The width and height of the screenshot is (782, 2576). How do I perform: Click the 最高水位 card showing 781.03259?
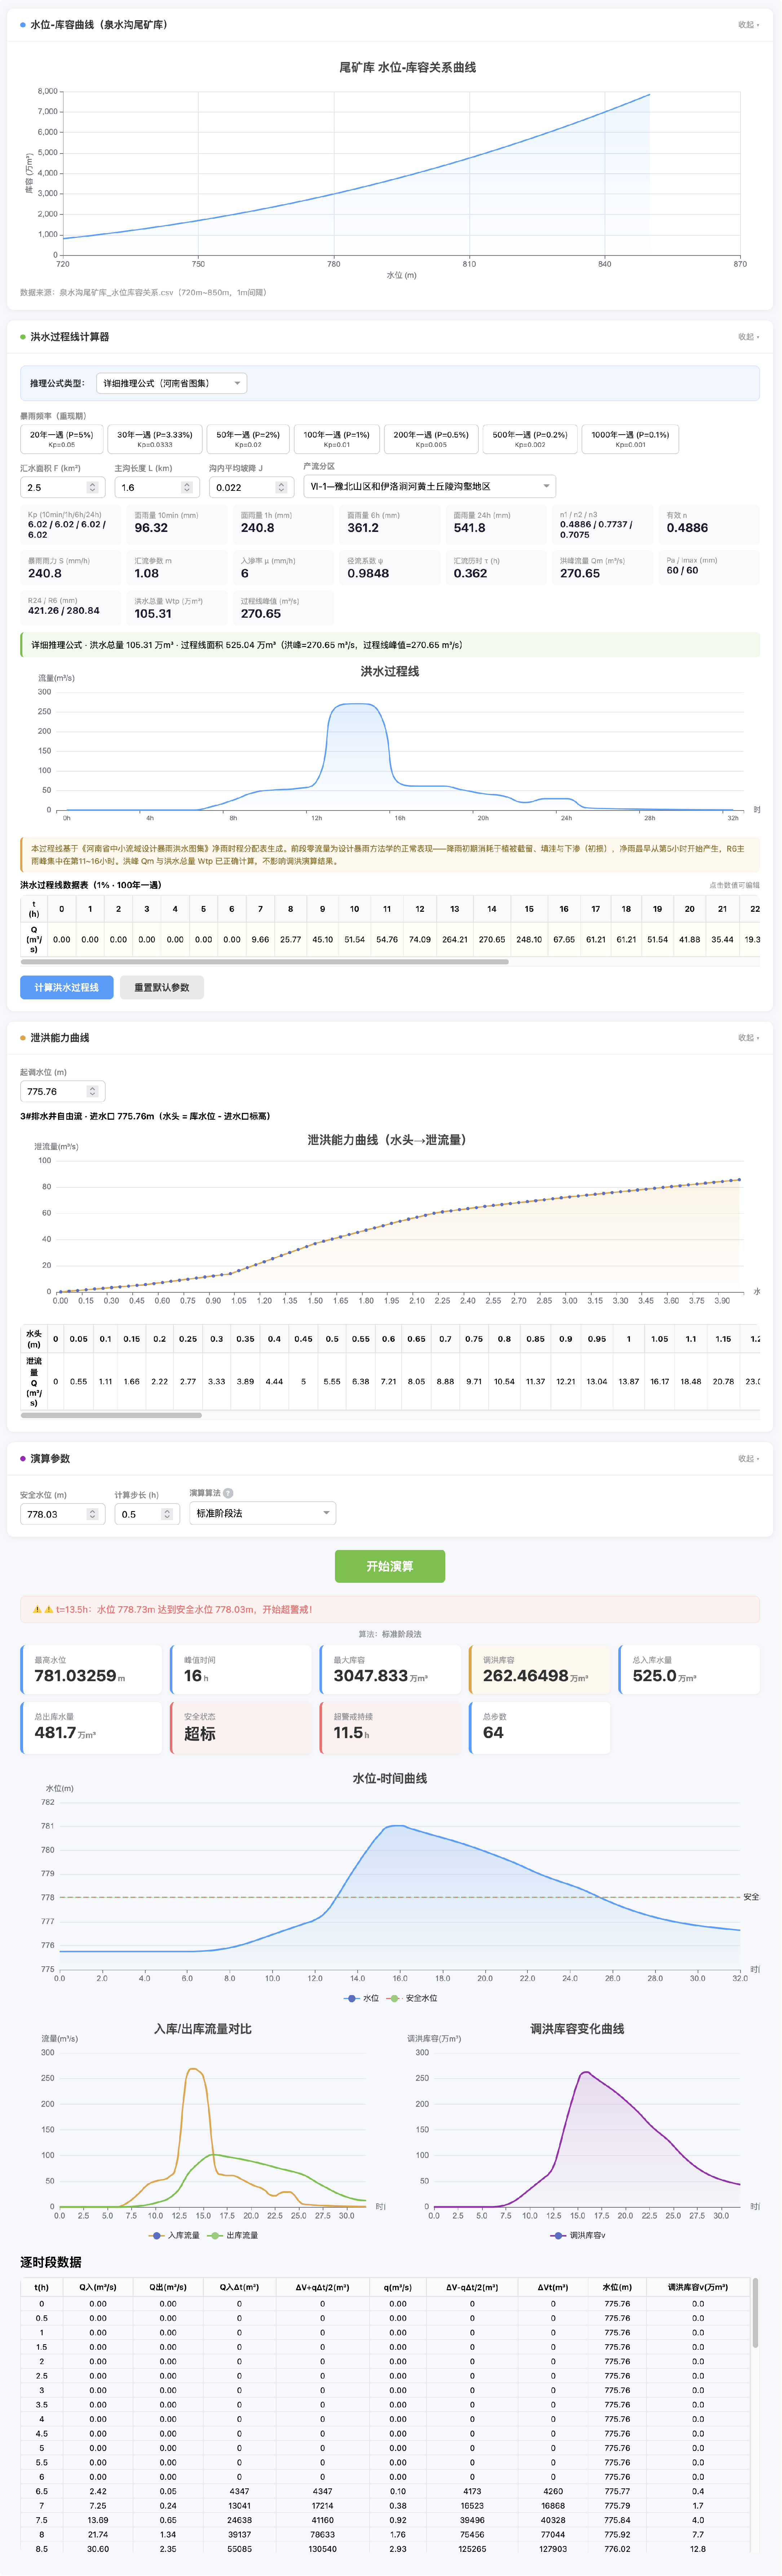click(x=91, y=1670)
